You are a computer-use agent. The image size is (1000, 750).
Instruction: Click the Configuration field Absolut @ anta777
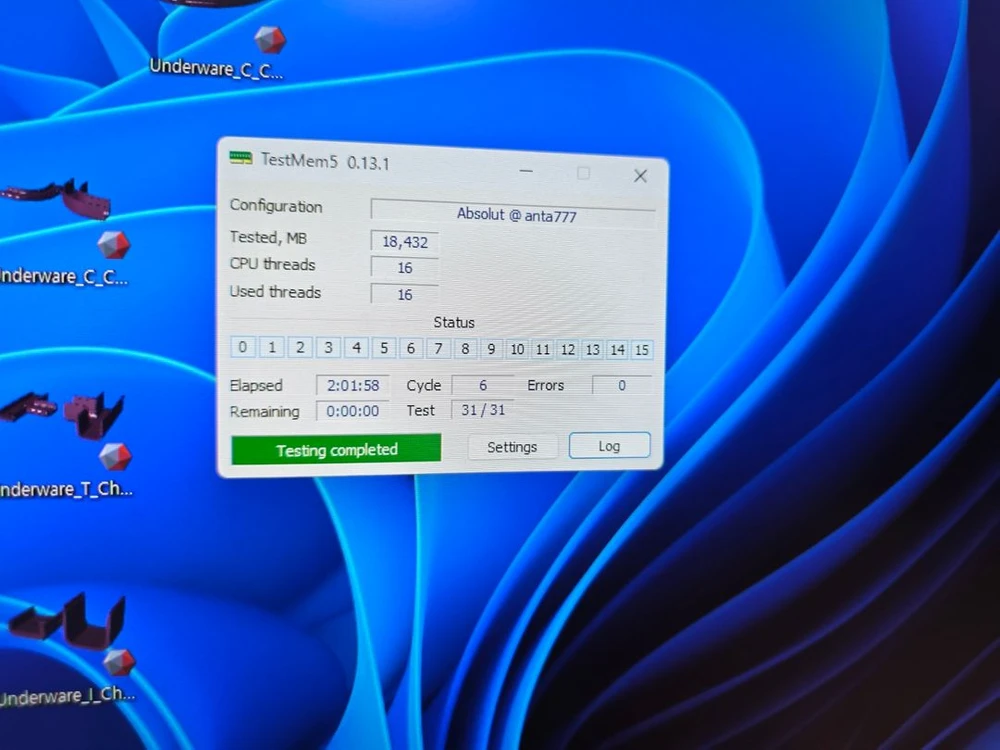(513, 214)
